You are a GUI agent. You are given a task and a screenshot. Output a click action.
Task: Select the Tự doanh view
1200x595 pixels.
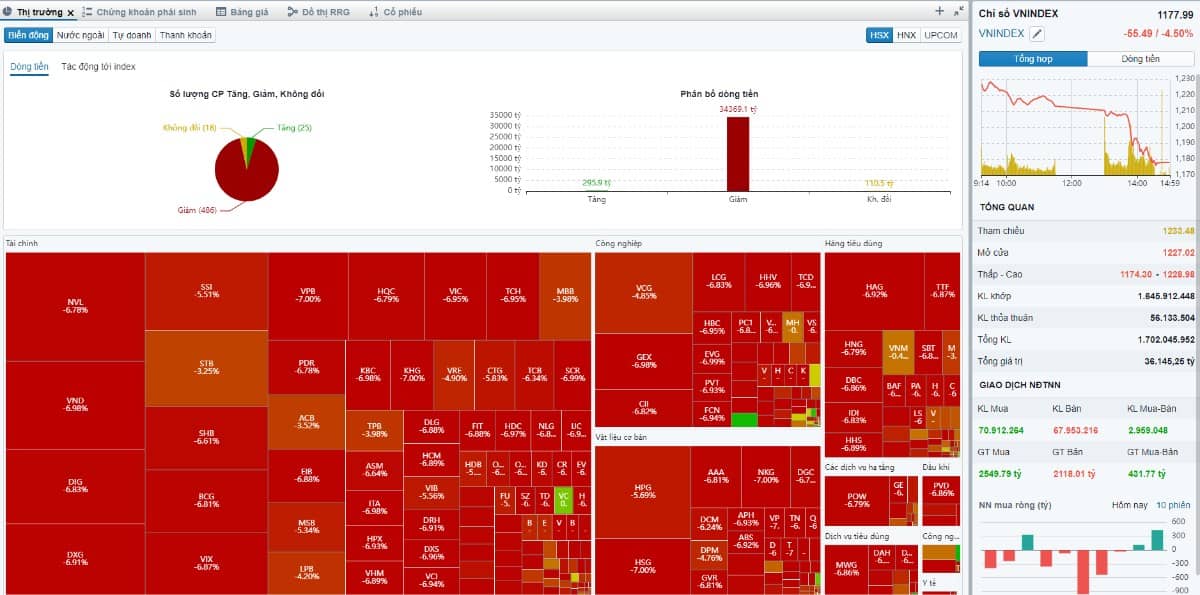pos(132,35)
